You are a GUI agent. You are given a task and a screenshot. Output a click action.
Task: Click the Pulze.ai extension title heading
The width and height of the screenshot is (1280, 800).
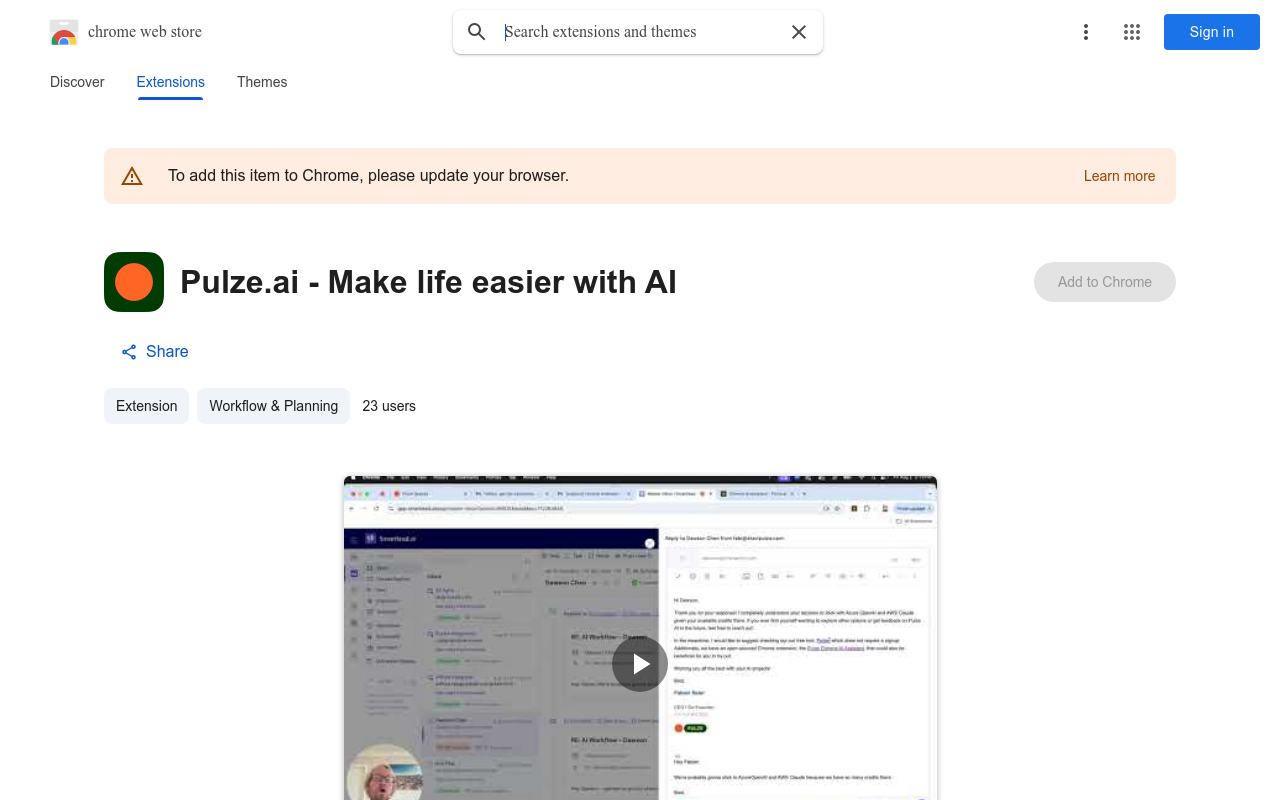coord(428,282)
